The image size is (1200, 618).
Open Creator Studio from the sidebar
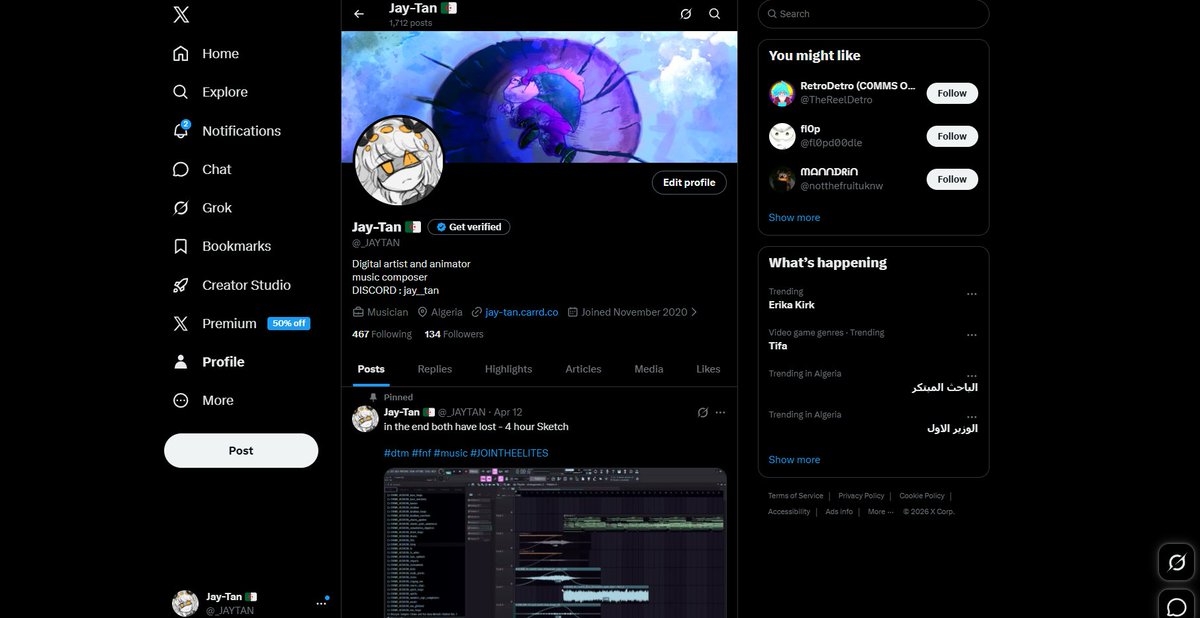[x=232, y=285]
